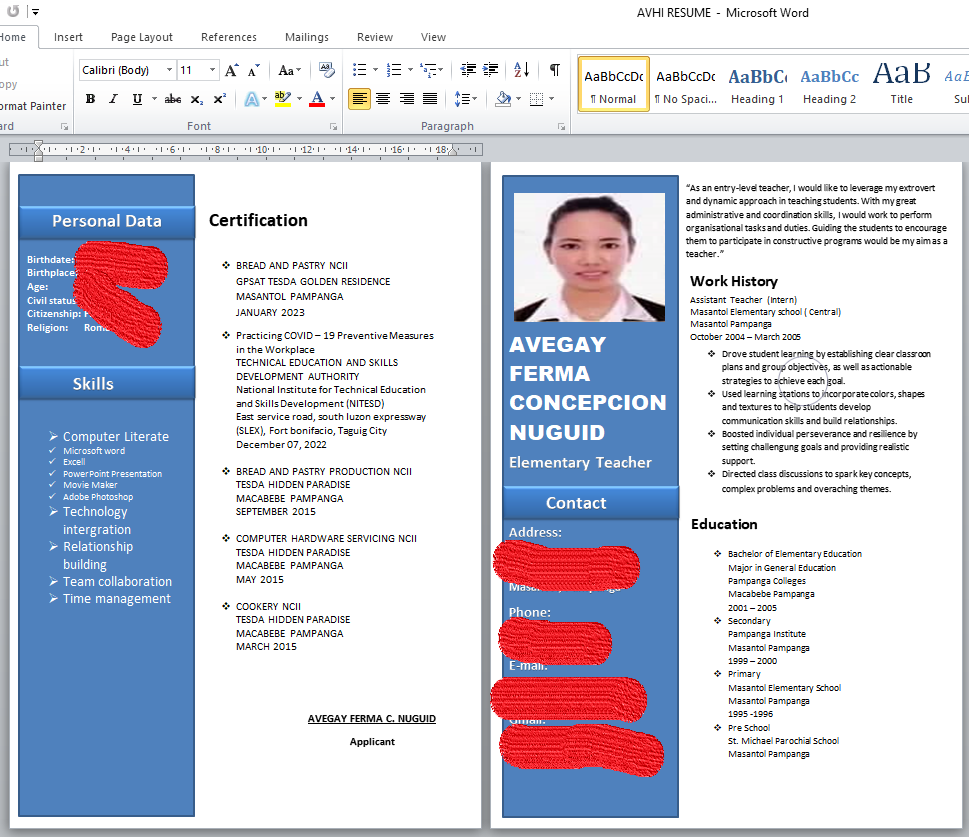The width and height of the screenshot is (969, 837).
Task: Open the References ribbon tab
Action: [229, 37]
